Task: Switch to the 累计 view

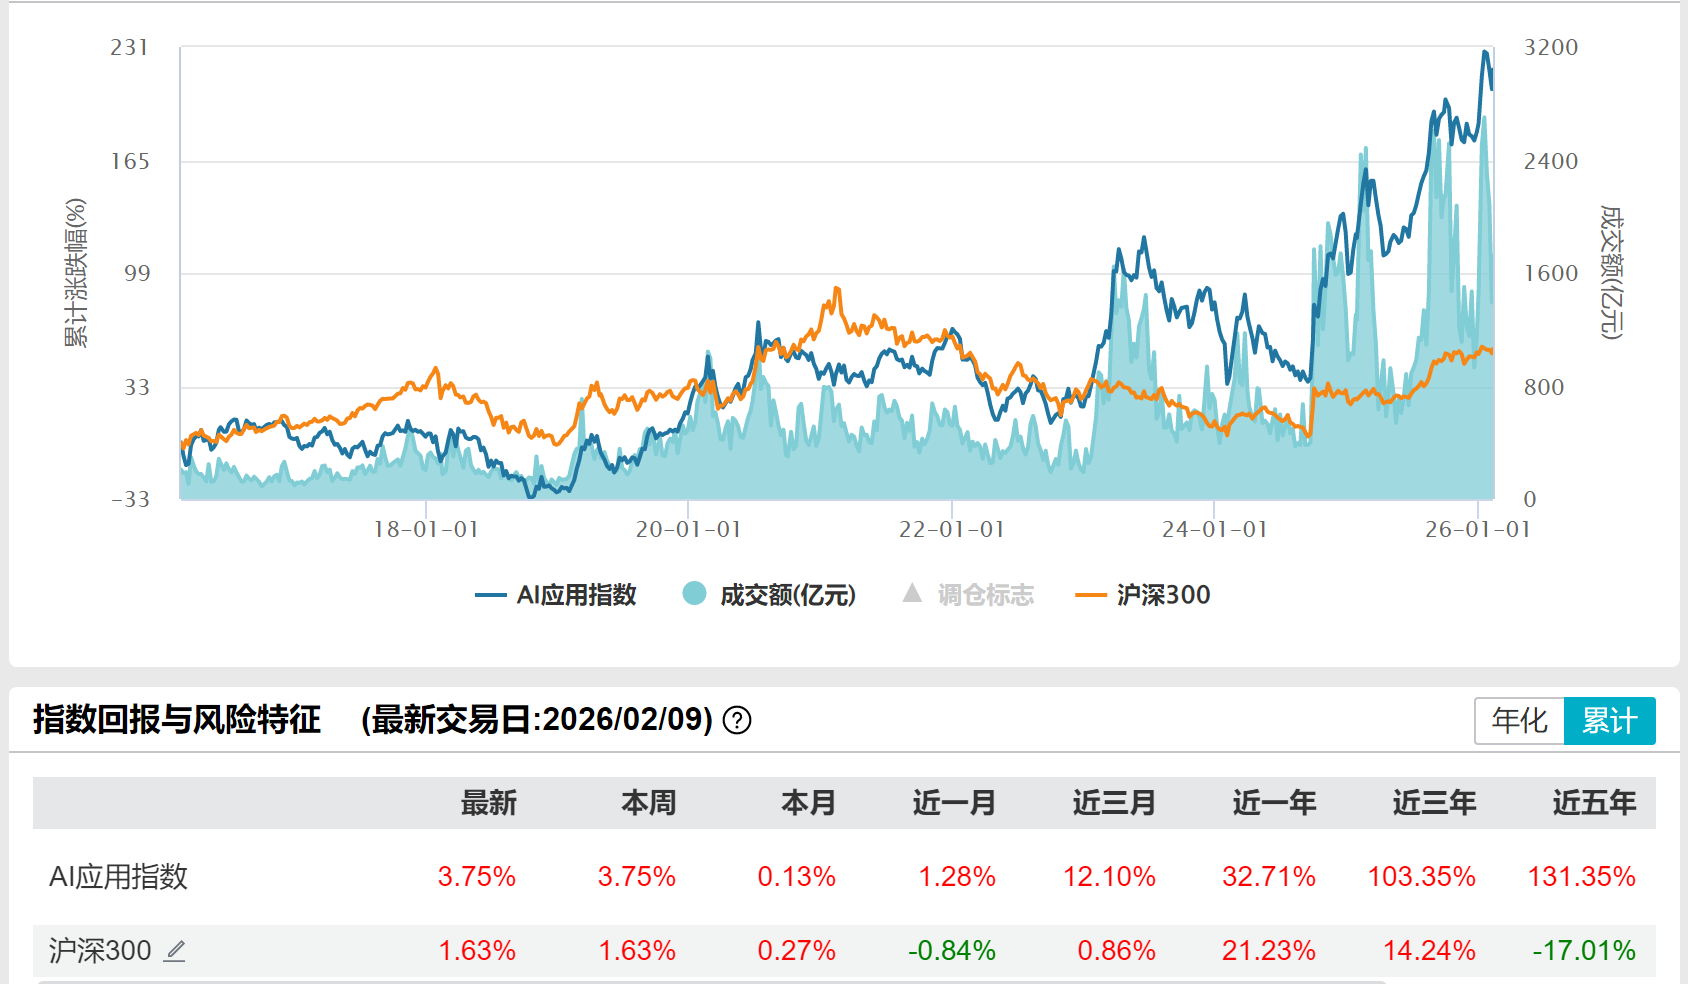Action: (x=1610, y=720)
